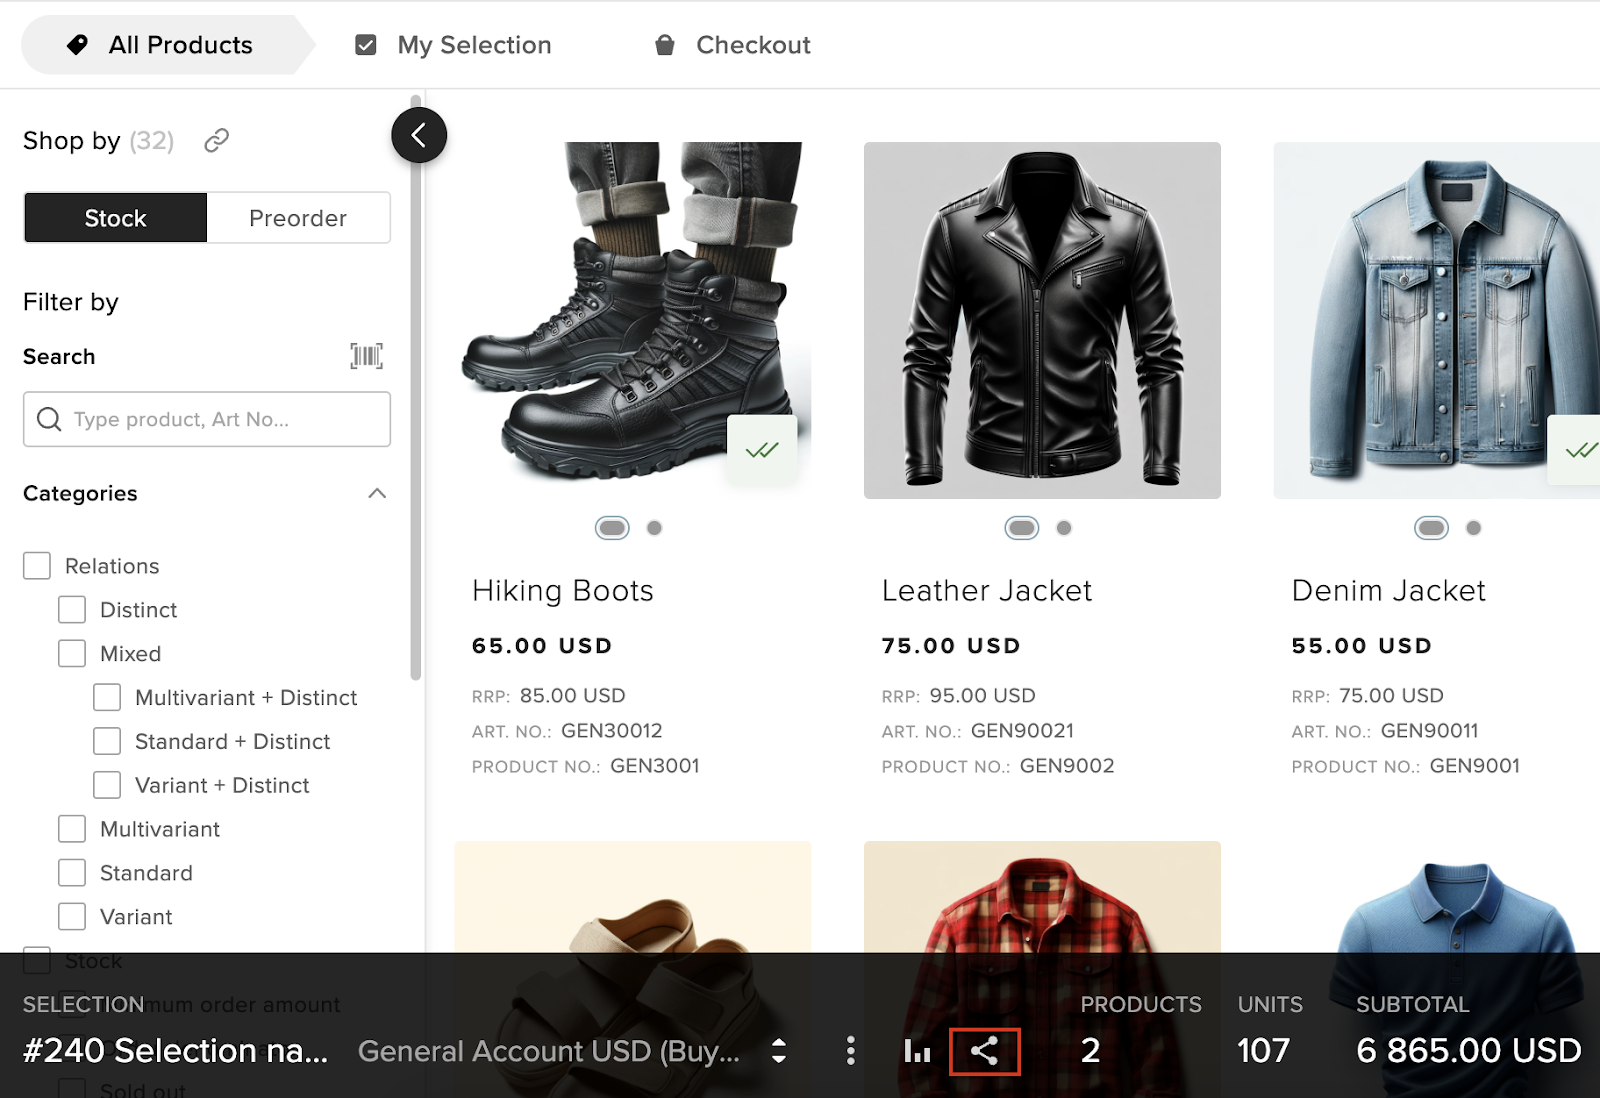1600x1098 pixels.
Task: Tick the Variant category checkbox
Action: point(72,917)
